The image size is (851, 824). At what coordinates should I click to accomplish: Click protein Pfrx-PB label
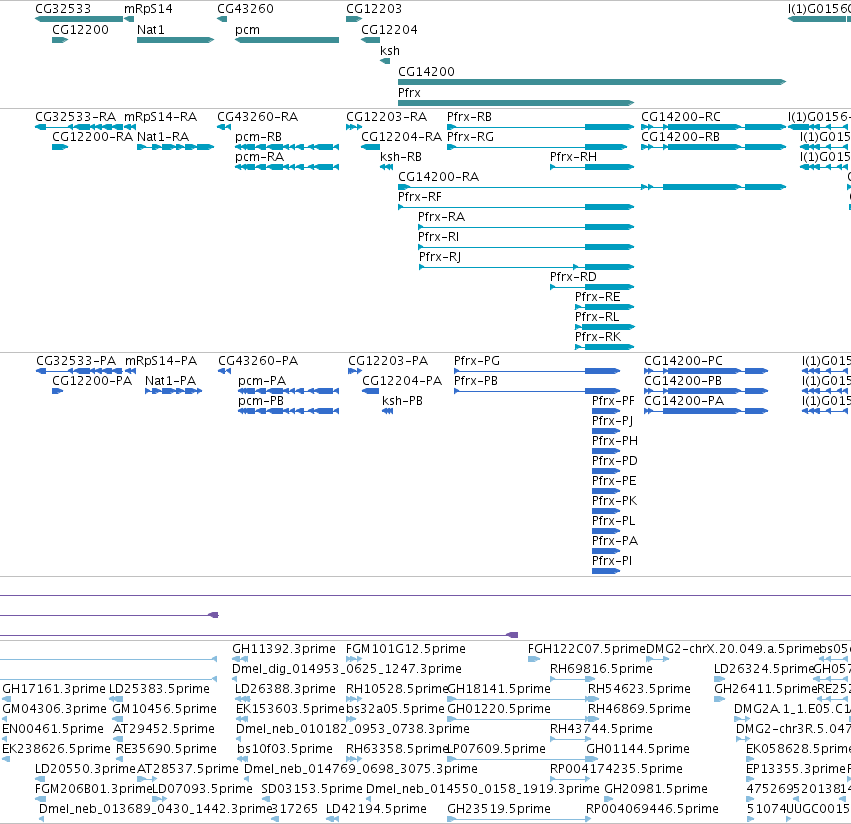click(x=475, y=381)
